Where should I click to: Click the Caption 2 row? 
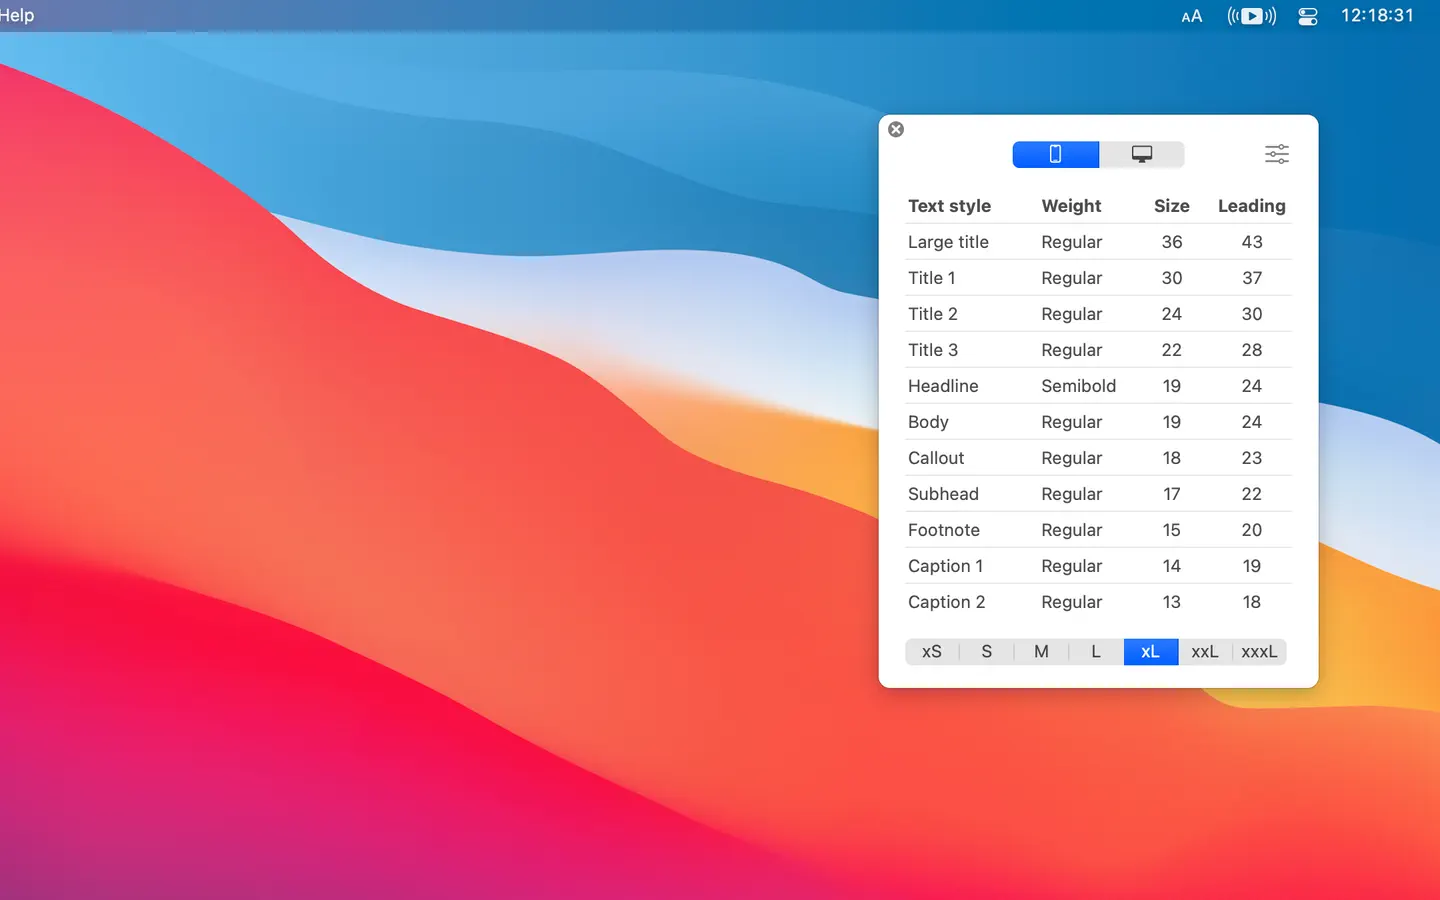tap(1098, 602)
